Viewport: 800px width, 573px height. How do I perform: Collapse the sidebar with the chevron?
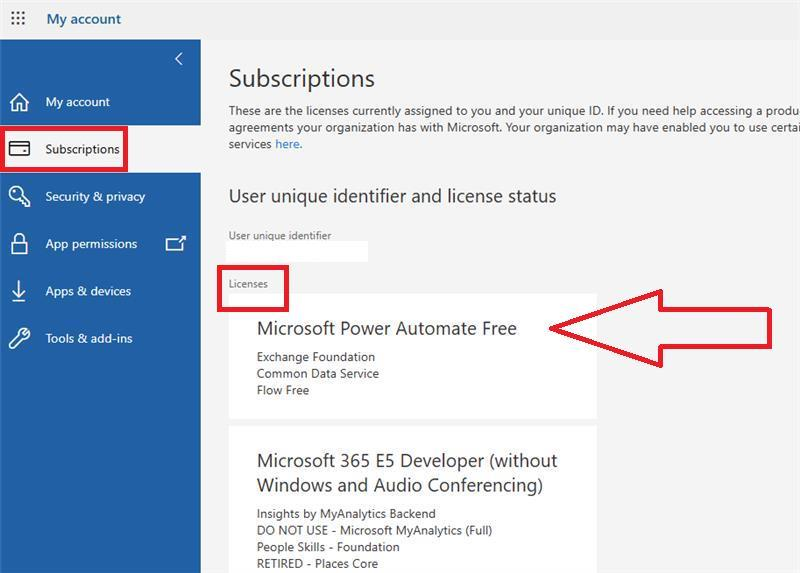(x=179, y=59)
